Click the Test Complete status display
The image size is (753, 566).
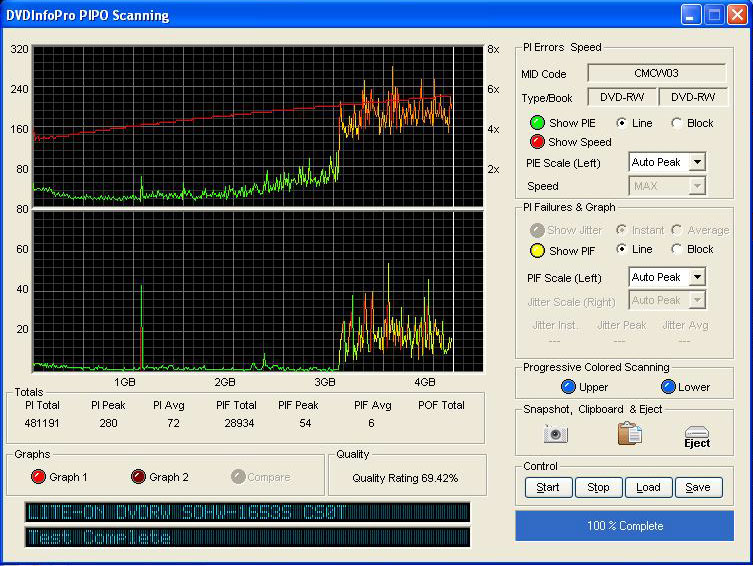pos(248,537)
